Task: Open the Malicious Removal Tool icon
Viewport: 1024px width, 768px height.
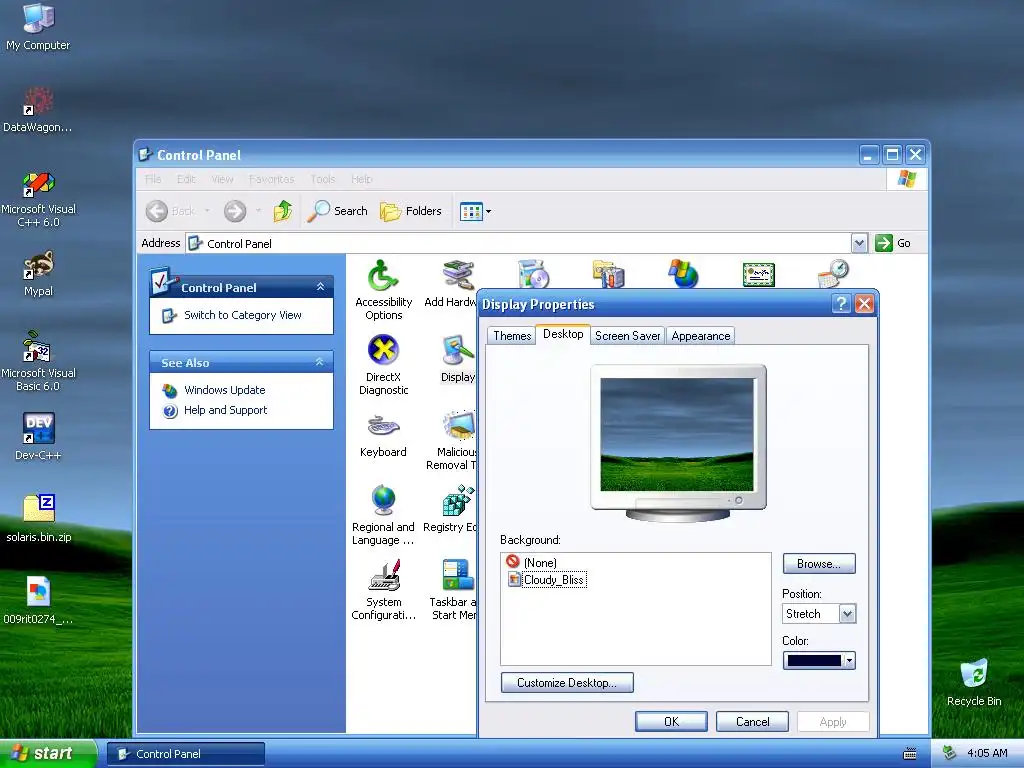Action: pyautogui.click(x=453, y=440)
